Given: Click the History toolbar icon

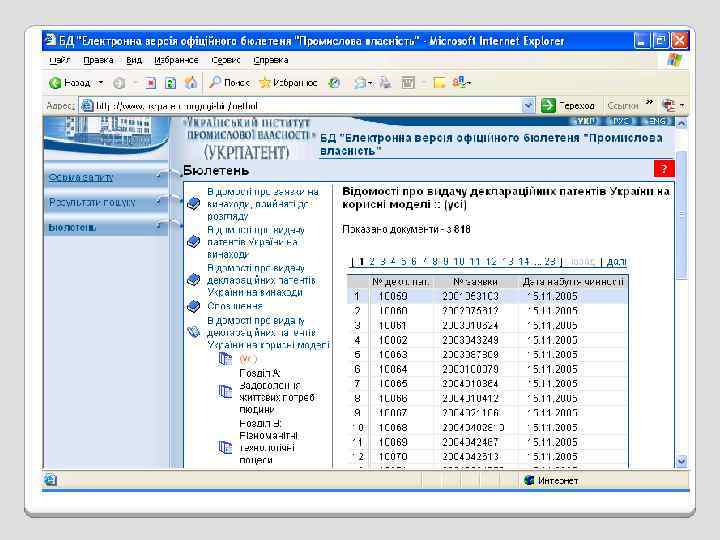Looking at the screenshot, I should click(334, 83).
